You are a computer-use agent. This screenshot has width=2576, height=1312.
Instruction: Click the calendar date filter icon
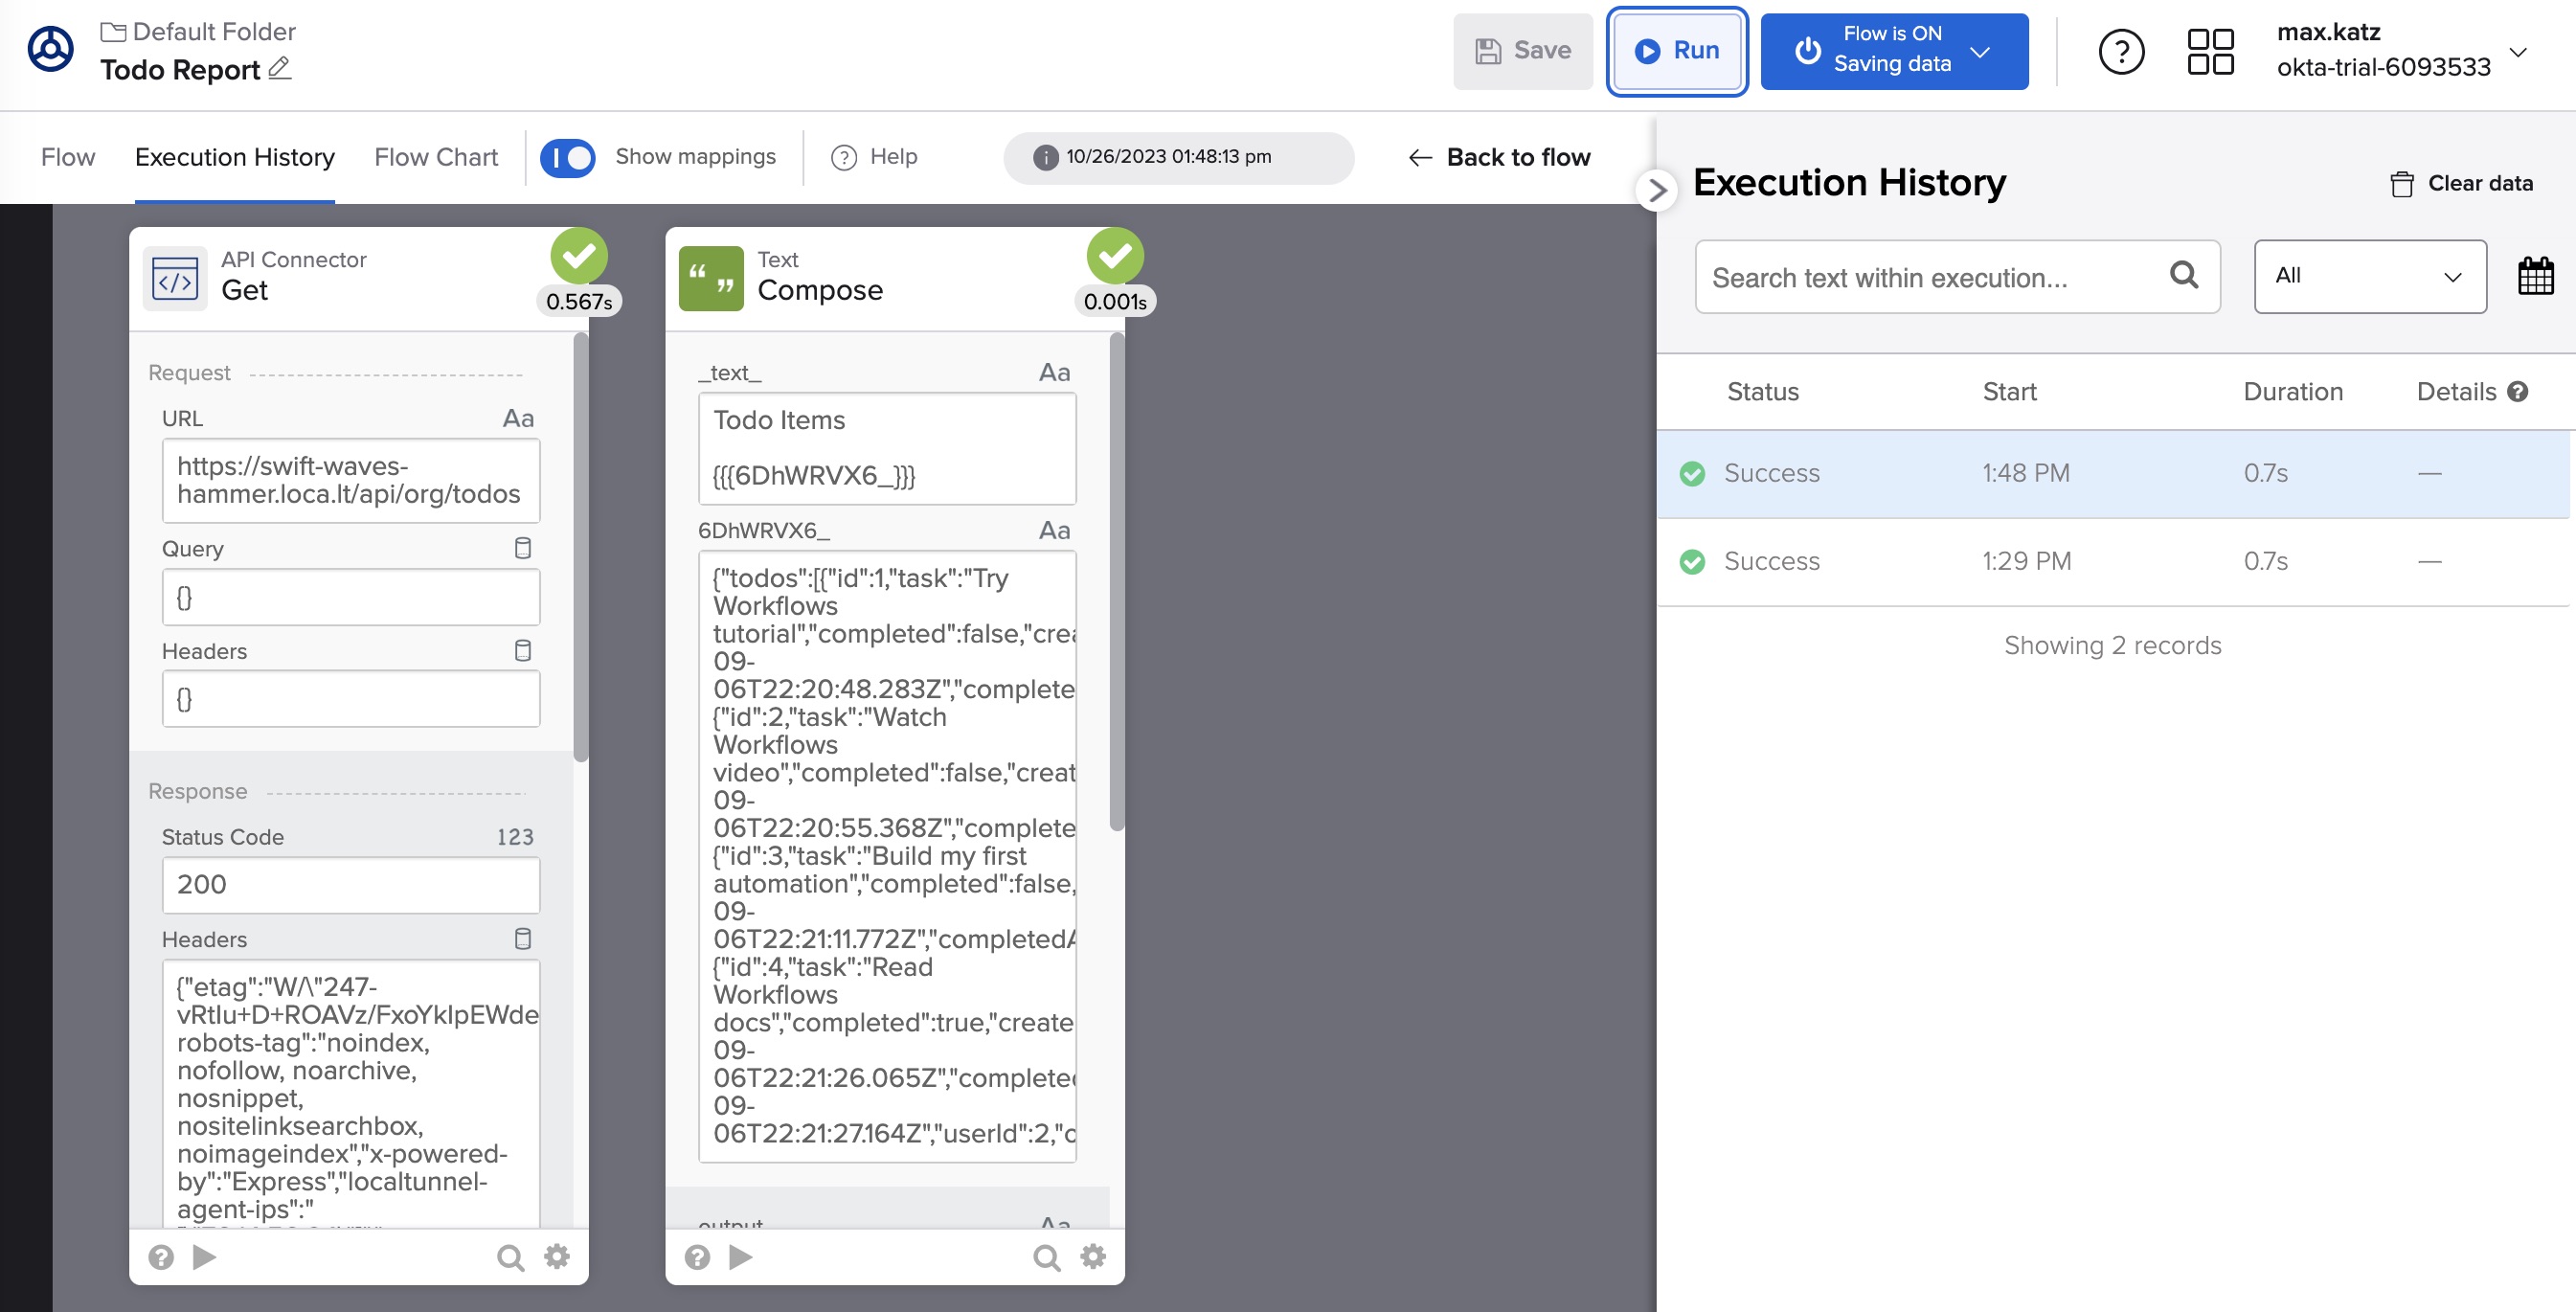point(2535,276)
